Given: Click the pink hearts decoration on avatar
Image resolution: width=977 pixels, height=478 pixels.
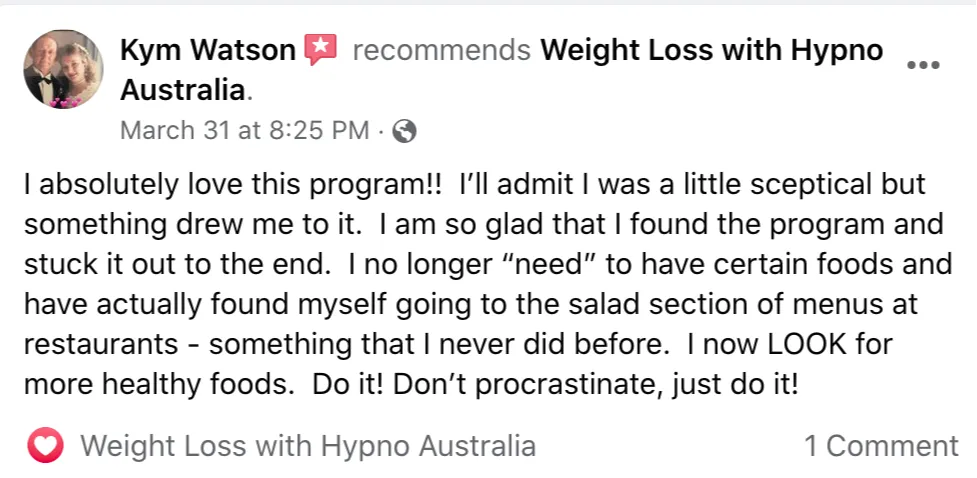Looking at the screenshot, I should 65,102.
